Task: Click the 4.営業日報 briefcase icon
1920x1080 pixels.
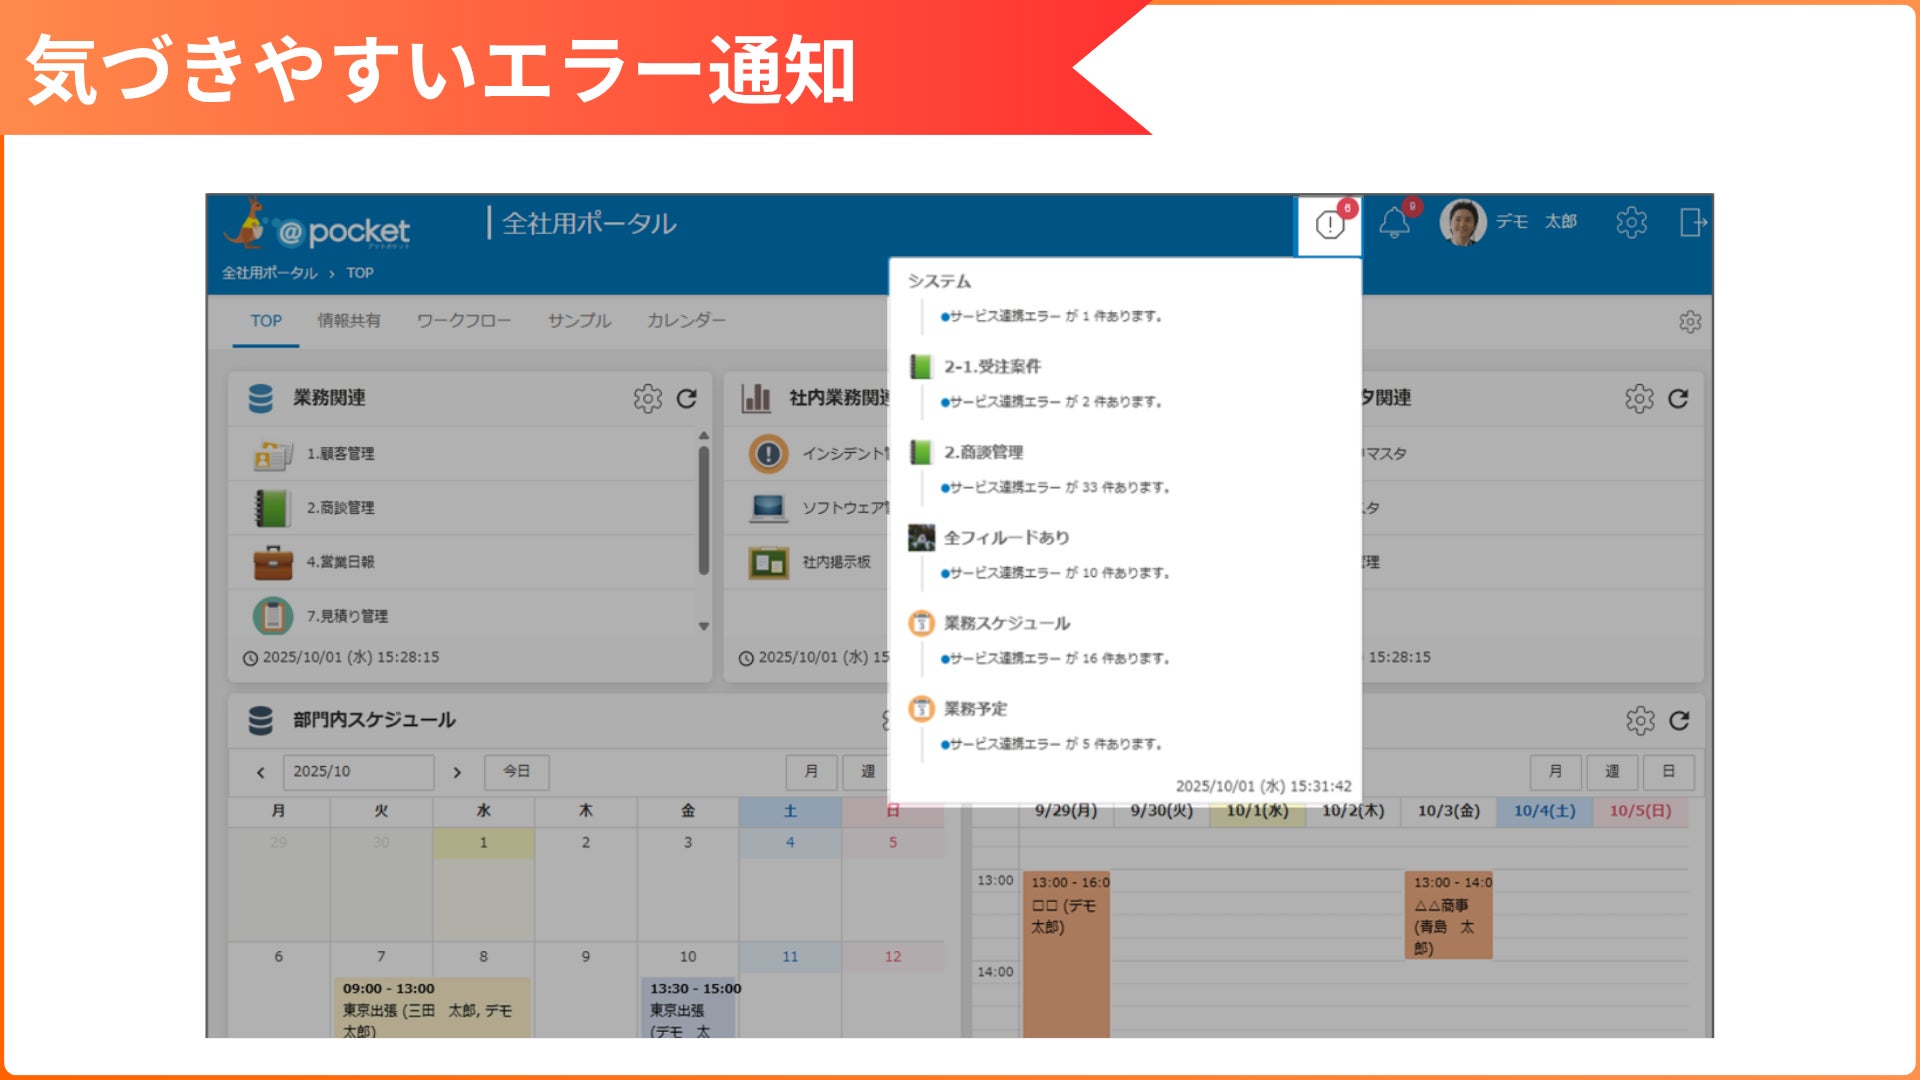Action: 272,562
